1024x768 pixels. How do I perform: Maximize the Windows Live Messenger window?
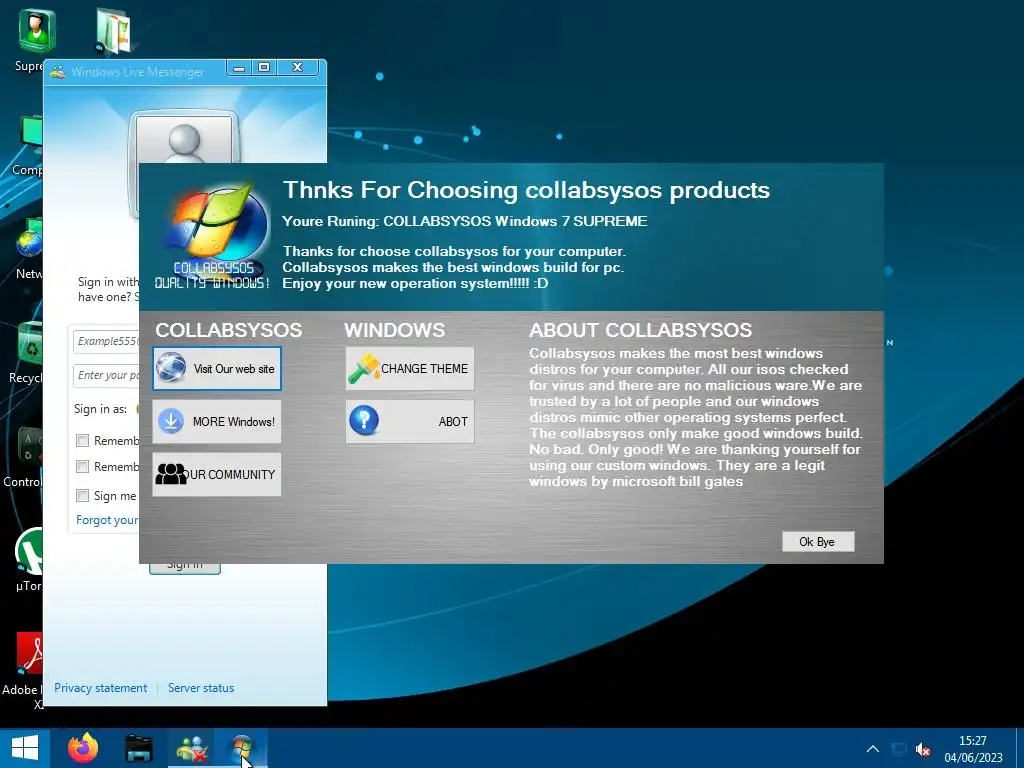tap(264, 68)
